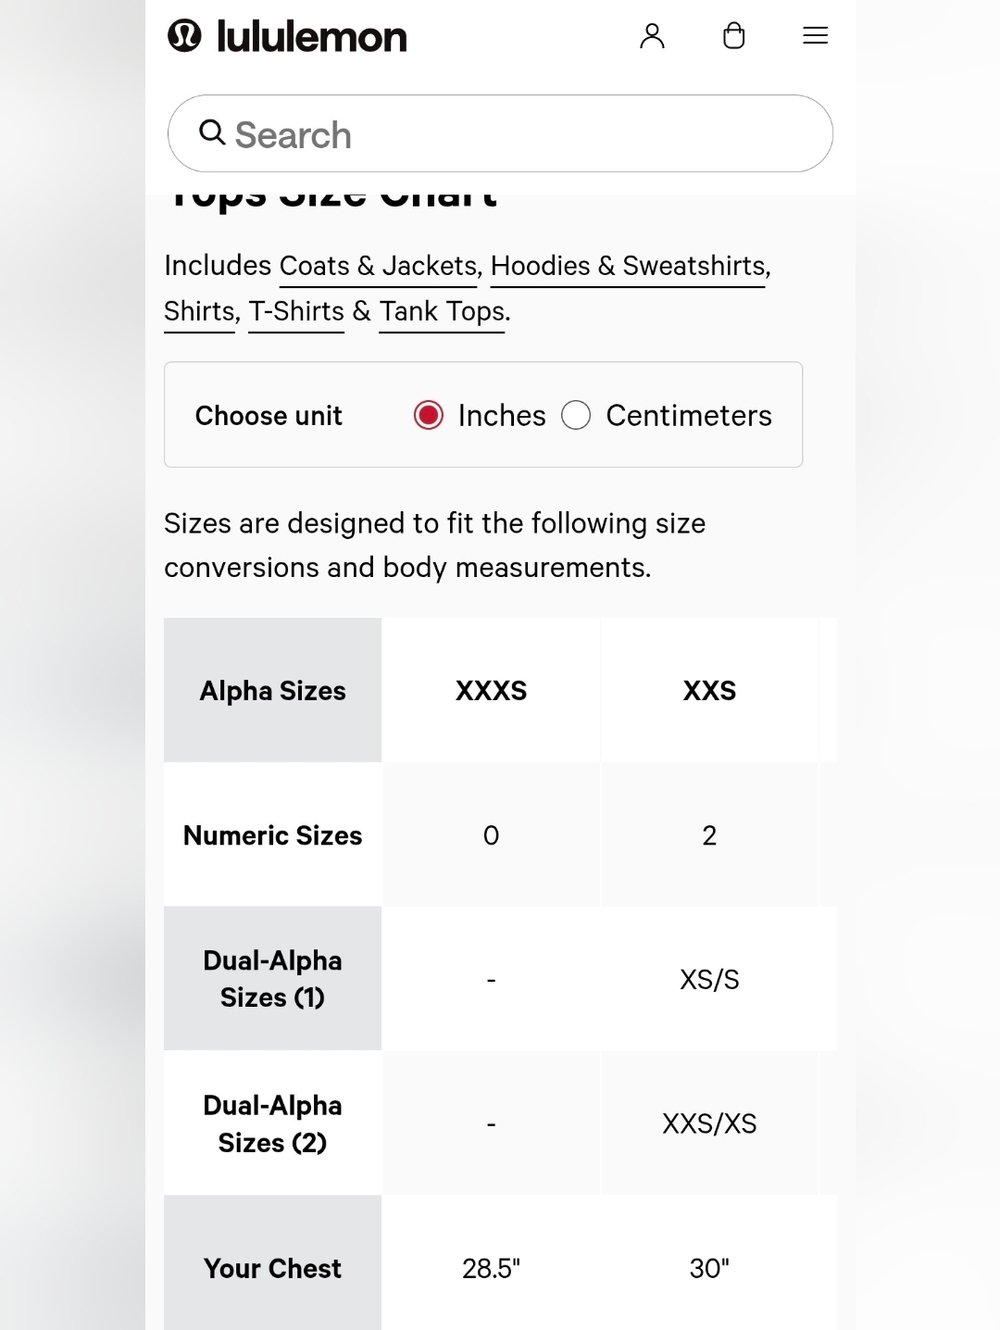
Task: Click the magnifying glass search icon
Action: [212, 132]
